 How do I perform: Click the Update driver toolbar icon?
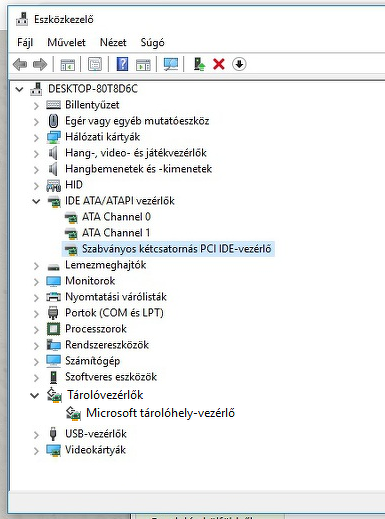click(x=199, y=64)
